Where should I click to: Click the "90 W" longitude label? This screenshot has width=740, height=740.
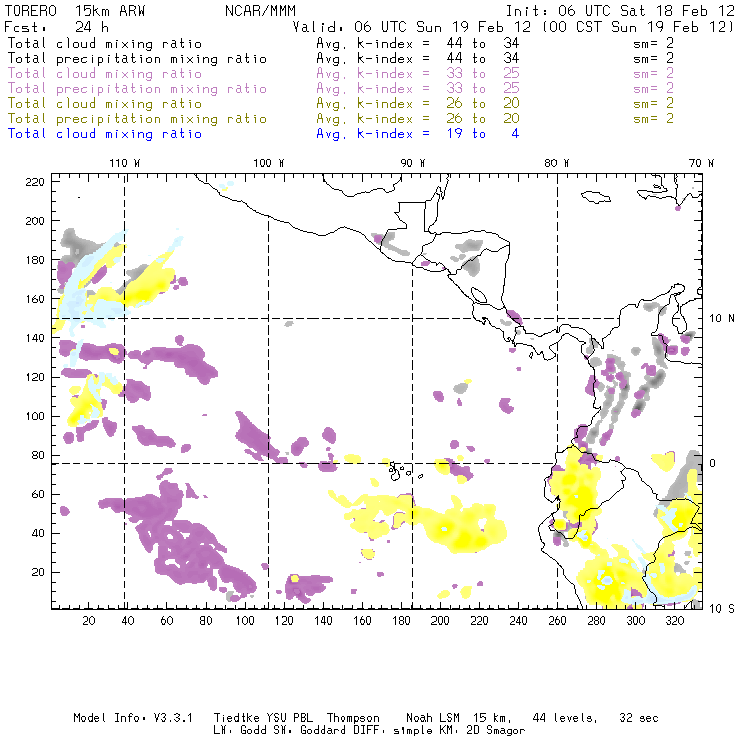[413, 163]
